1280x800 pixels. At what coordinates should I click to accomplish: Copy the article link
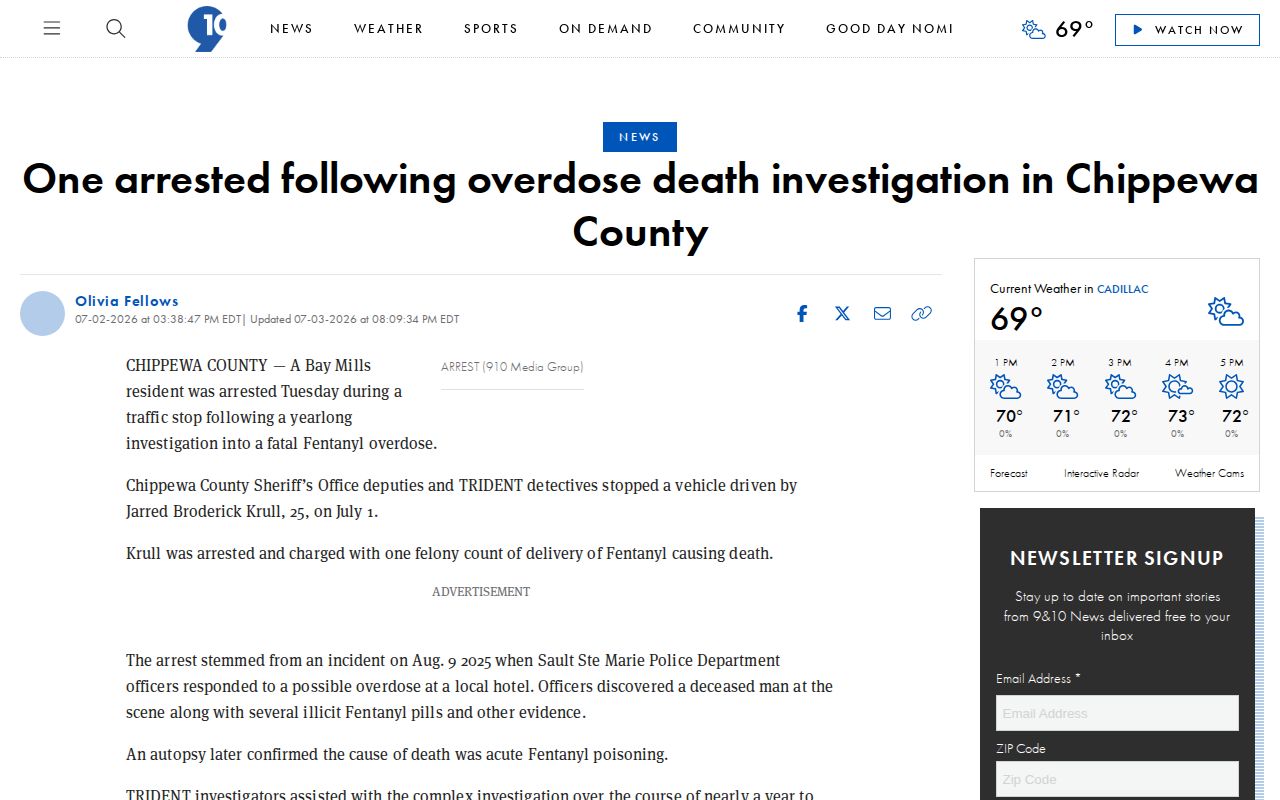[922, 314]
